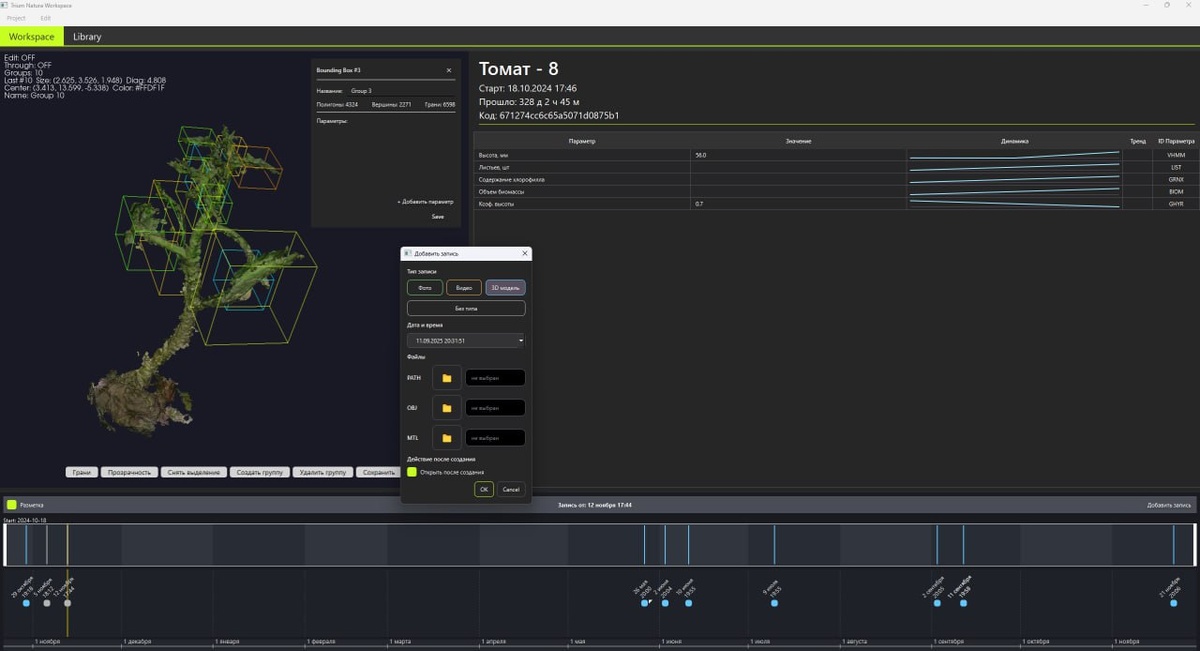Click the Тренд column header
1200x651 pixels.
coord(1138,141)
